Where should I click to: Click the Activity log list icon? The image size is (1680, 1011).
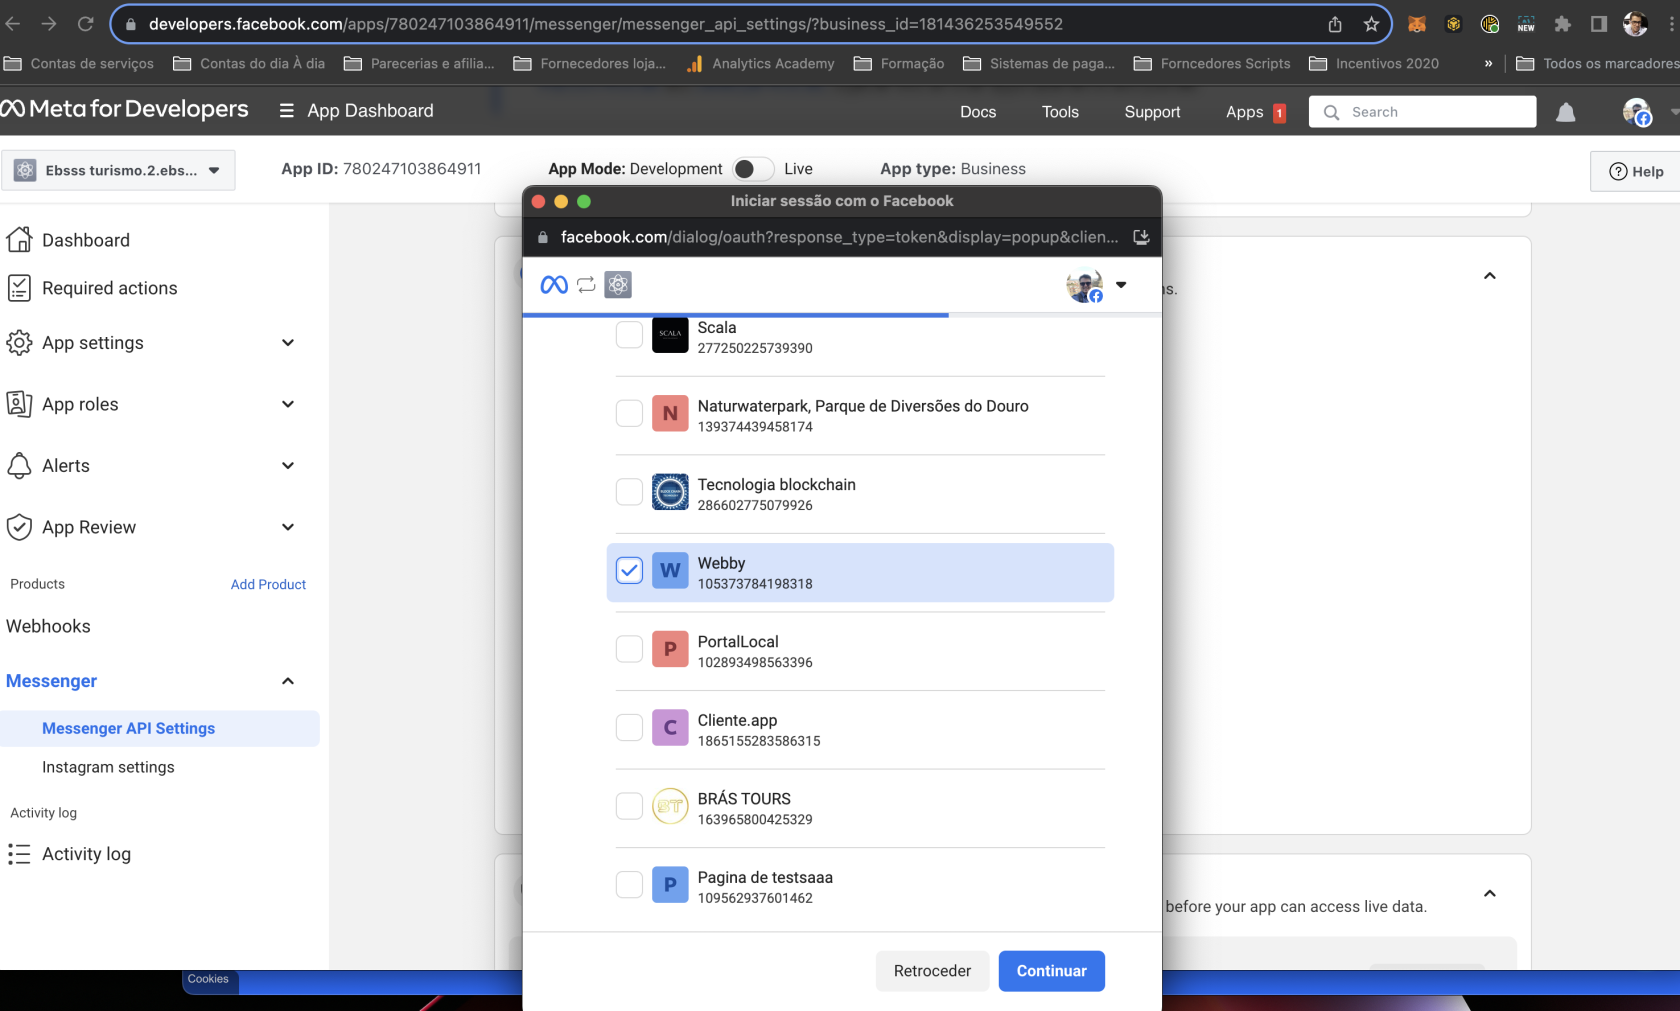pos(19,854)
